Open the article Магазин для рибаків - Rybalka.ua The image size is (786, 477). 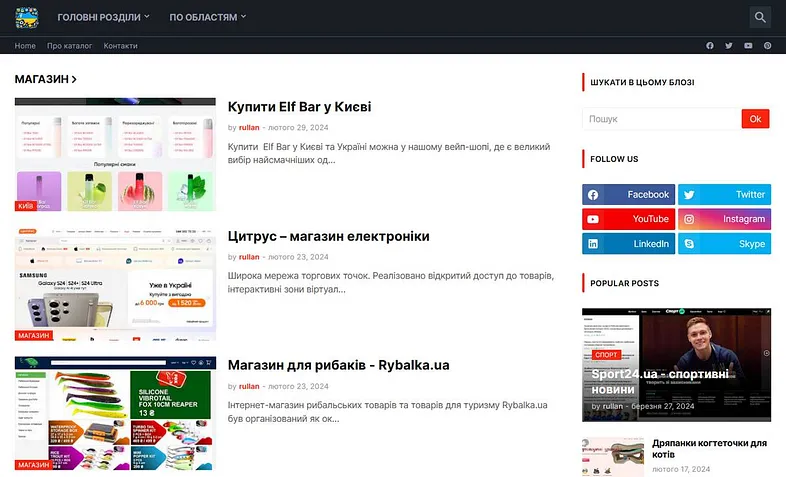[338, 365]
